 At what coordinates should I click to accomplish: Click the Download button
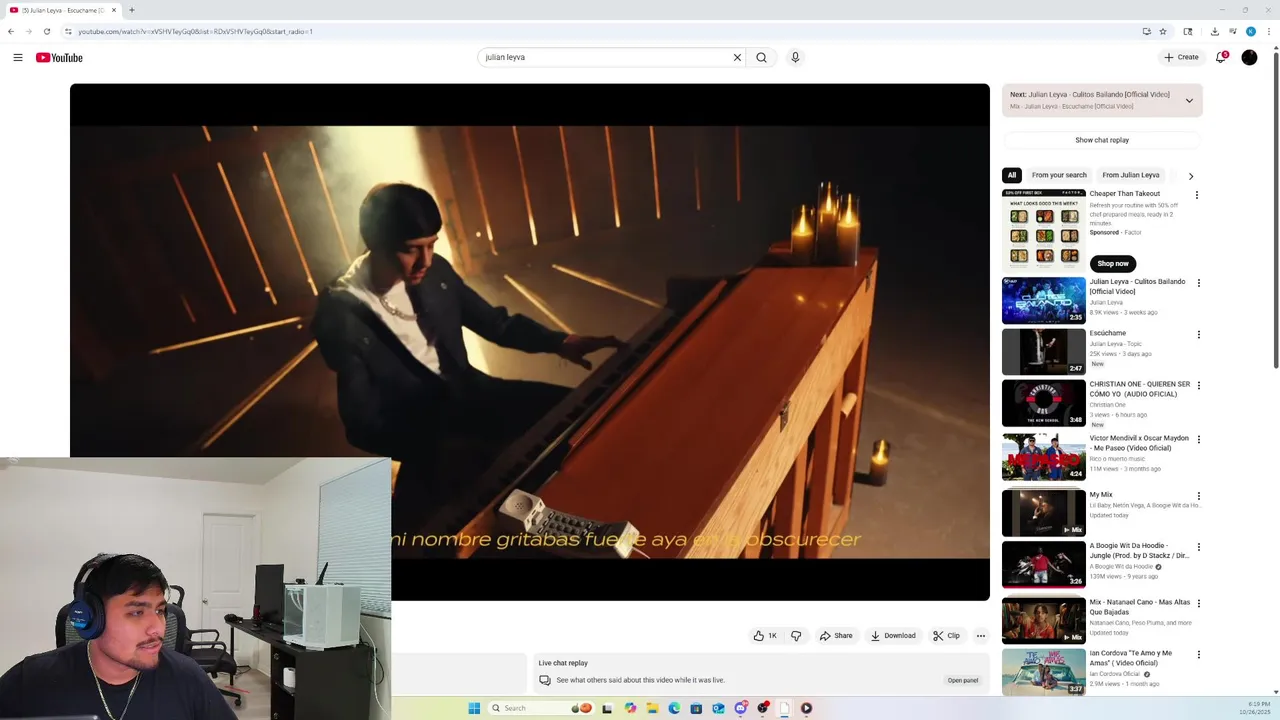(893, 636)
